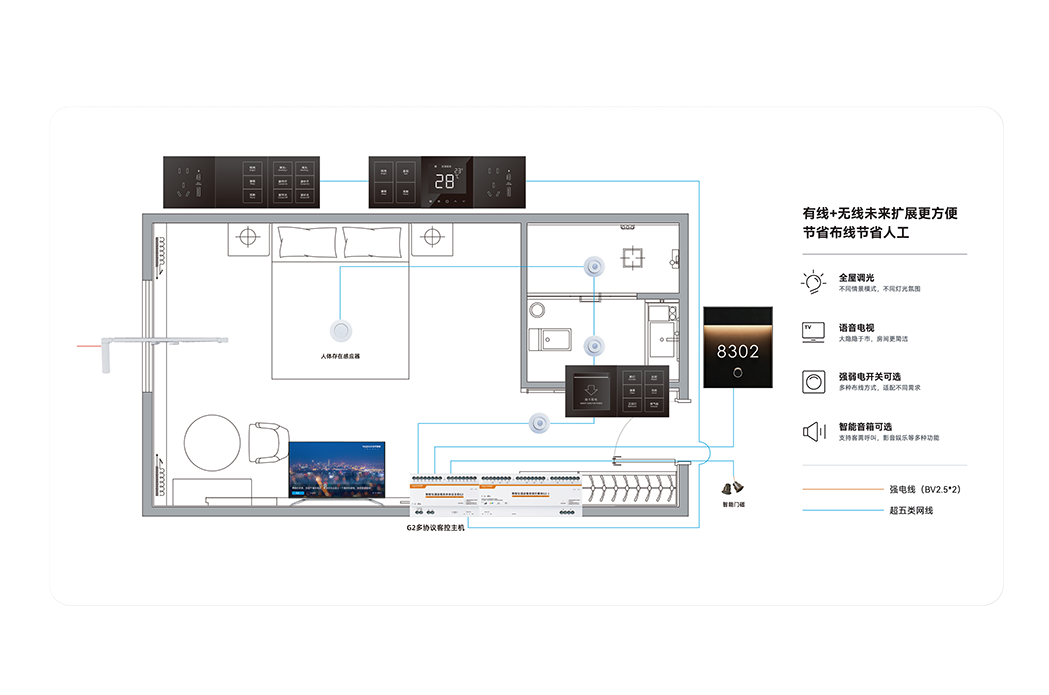
Task: Click the presence sensor on the bed
Action: point(341,330)
